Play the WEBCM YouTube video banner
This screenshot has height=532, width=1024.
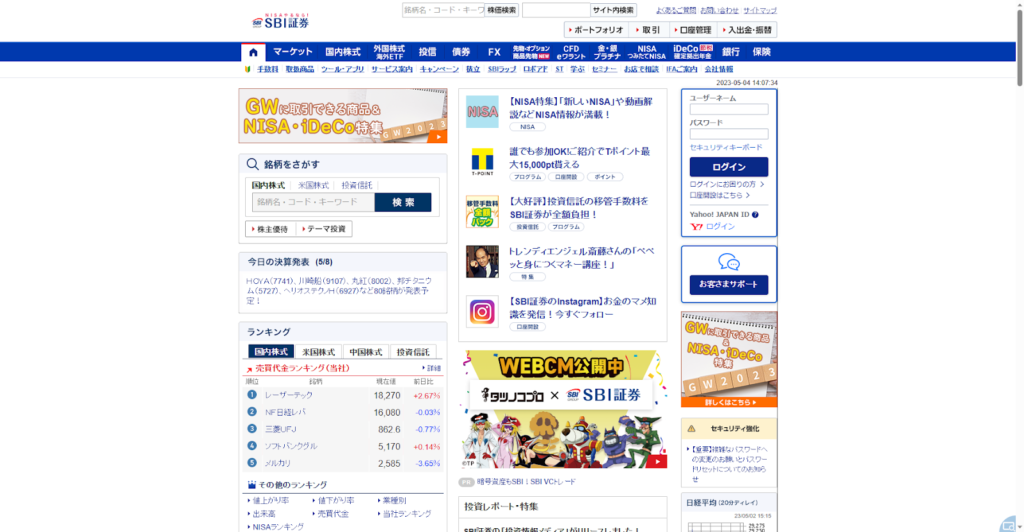click(x=563, y=410)
